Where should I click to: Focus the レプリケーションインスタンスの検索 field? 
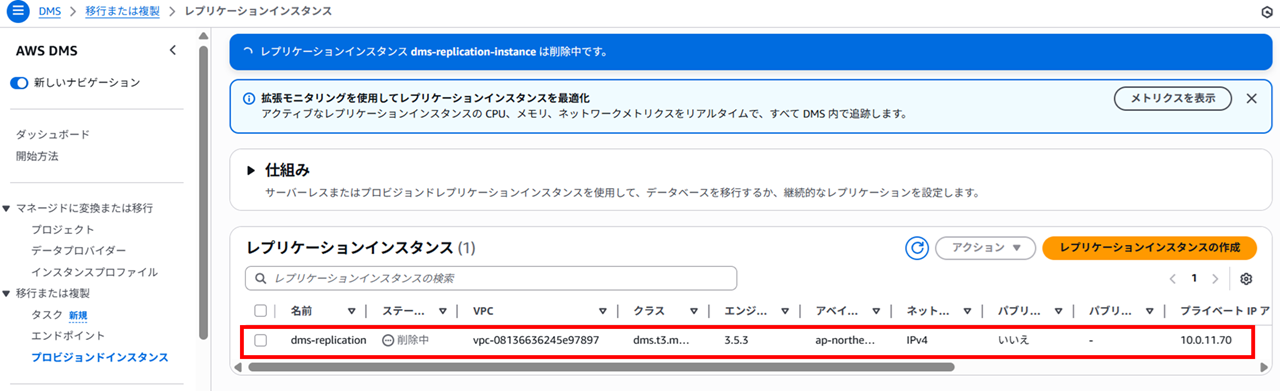(491, 278)
